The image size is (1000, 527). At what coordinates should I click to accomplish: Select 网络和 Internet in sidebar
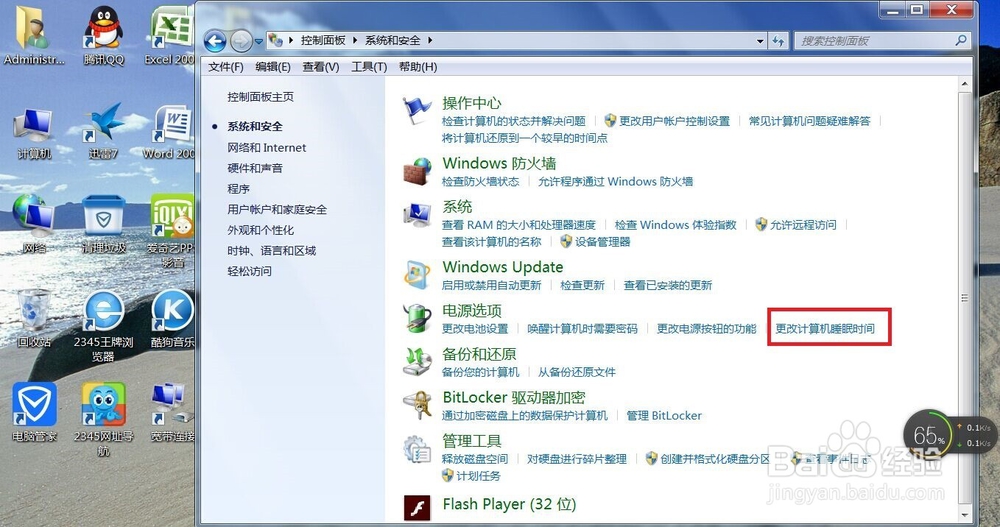[x=267, y=147]
